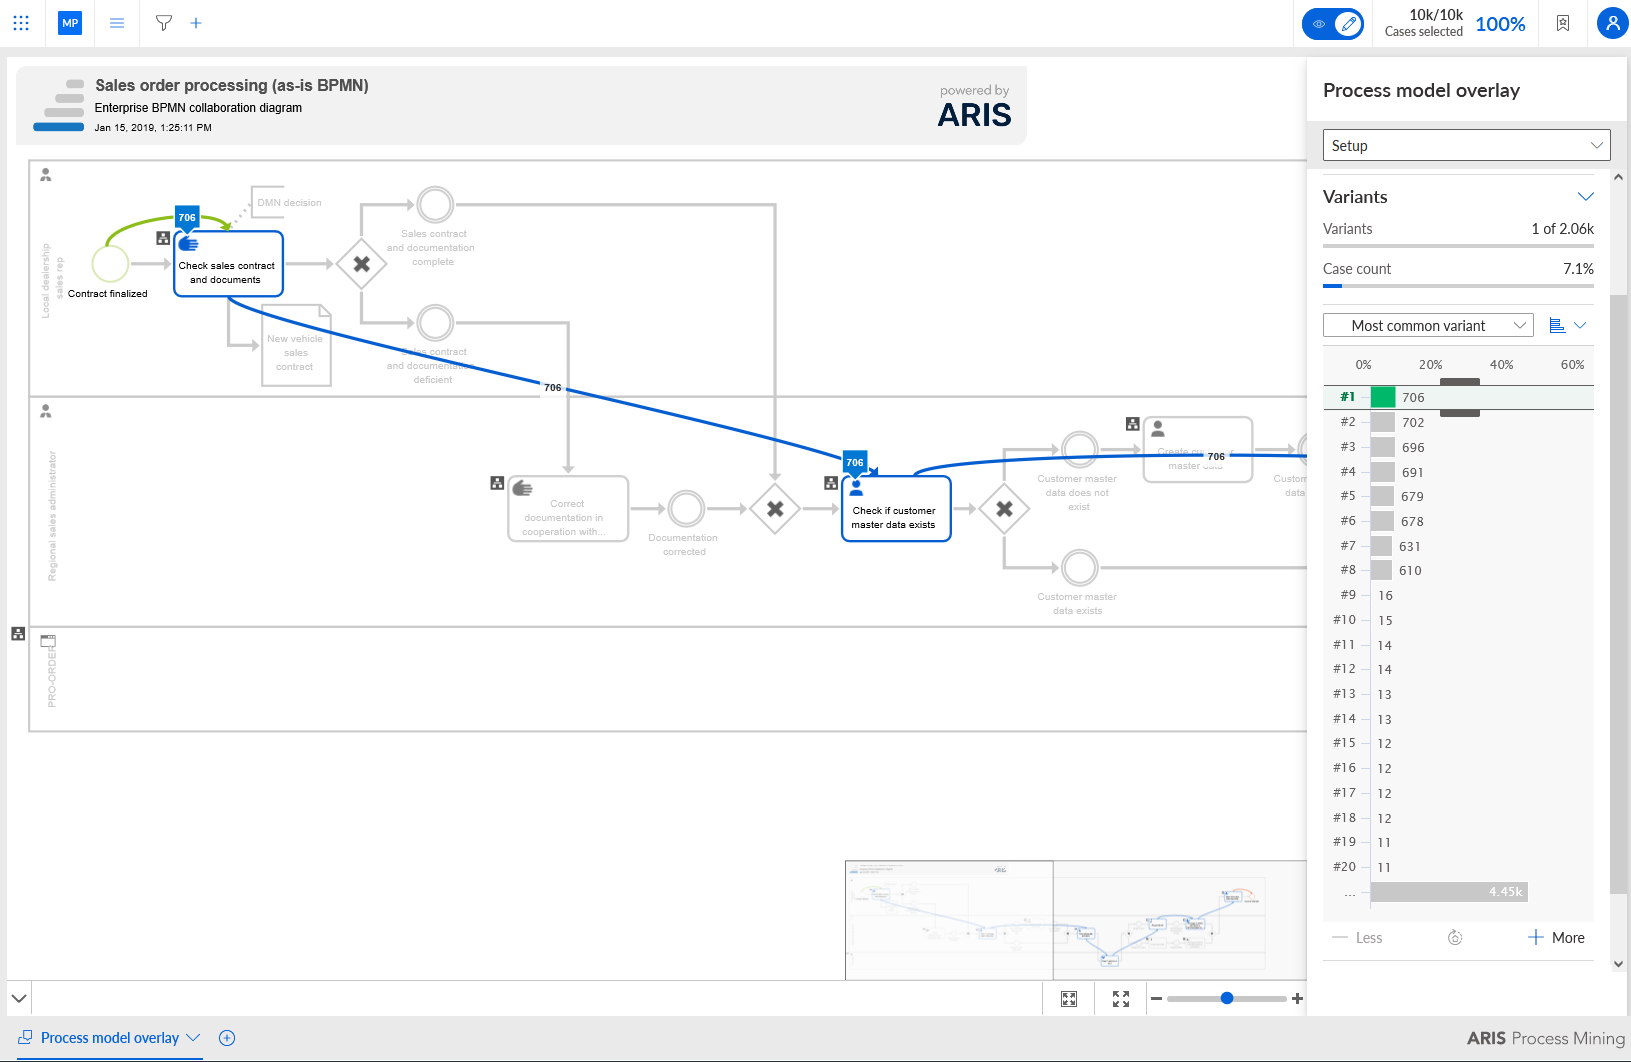Open the hamburger menu icon
The image size is (1631, 1062).
click(117, 23)
